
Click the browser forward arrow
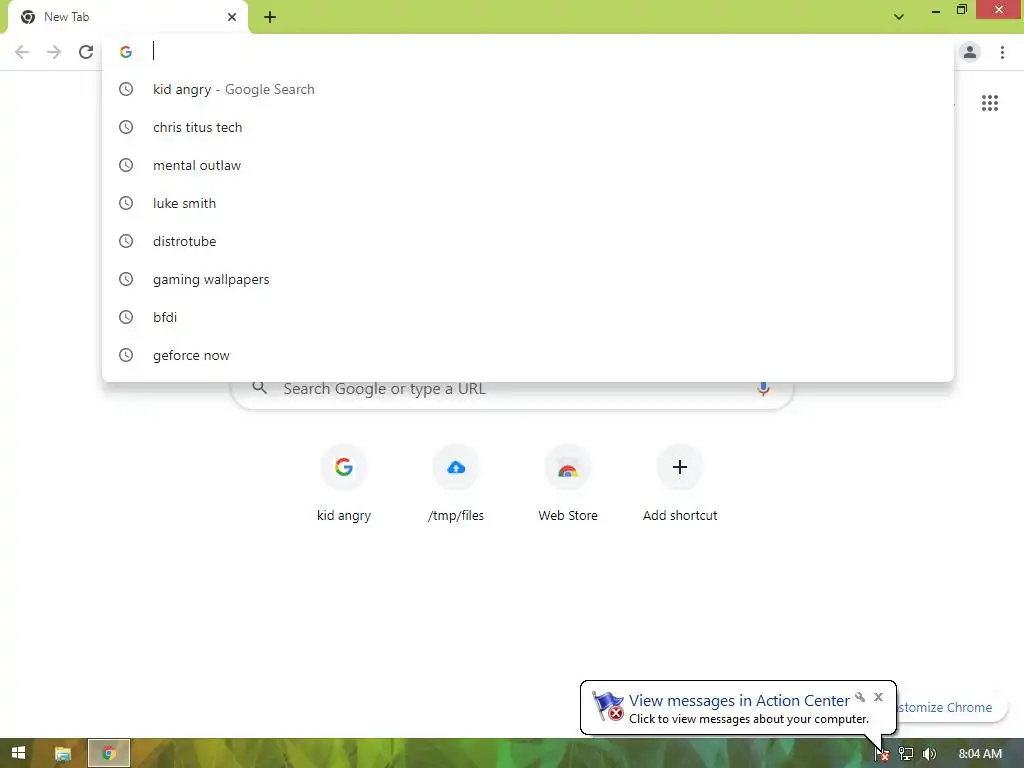point(54,52)
